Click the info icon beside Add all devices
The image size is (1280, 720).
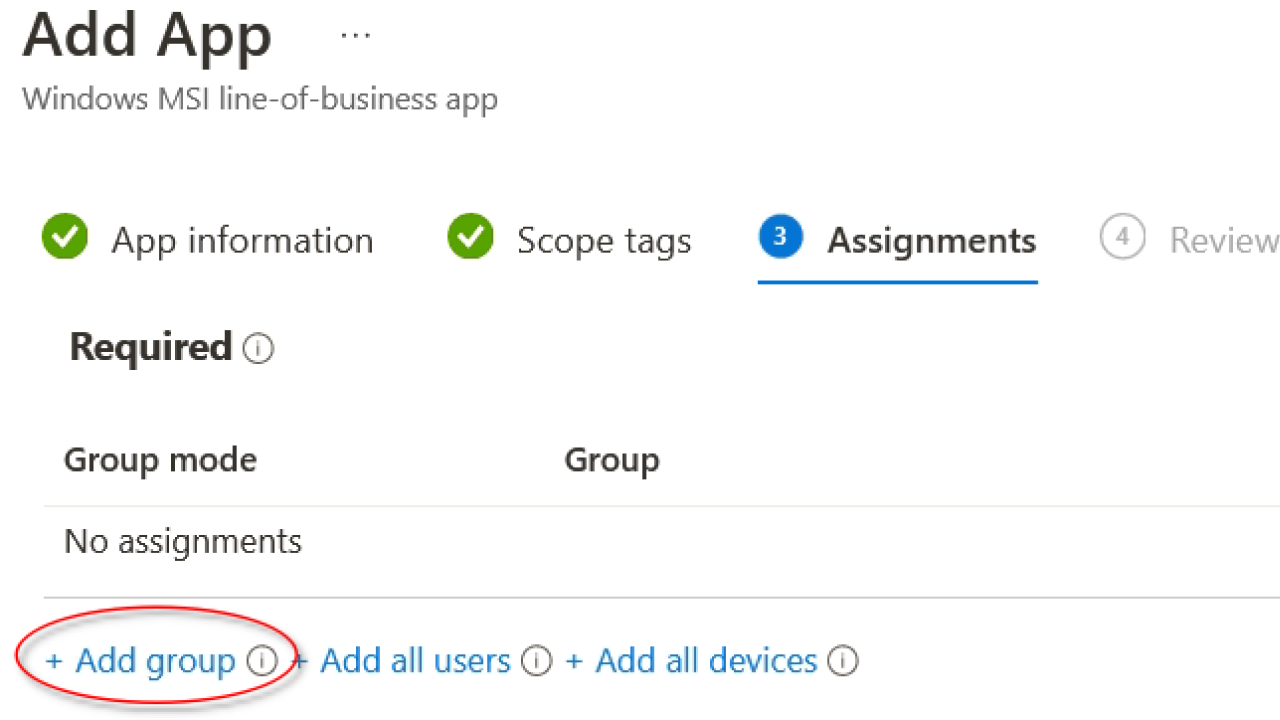click(x=843, y=661)
